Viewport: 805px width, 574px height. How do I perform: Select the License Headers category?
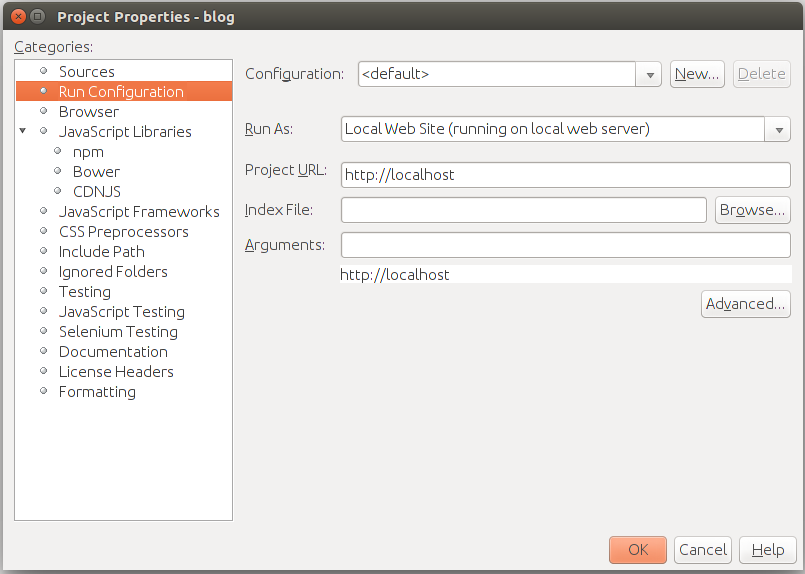pos(116,372)
